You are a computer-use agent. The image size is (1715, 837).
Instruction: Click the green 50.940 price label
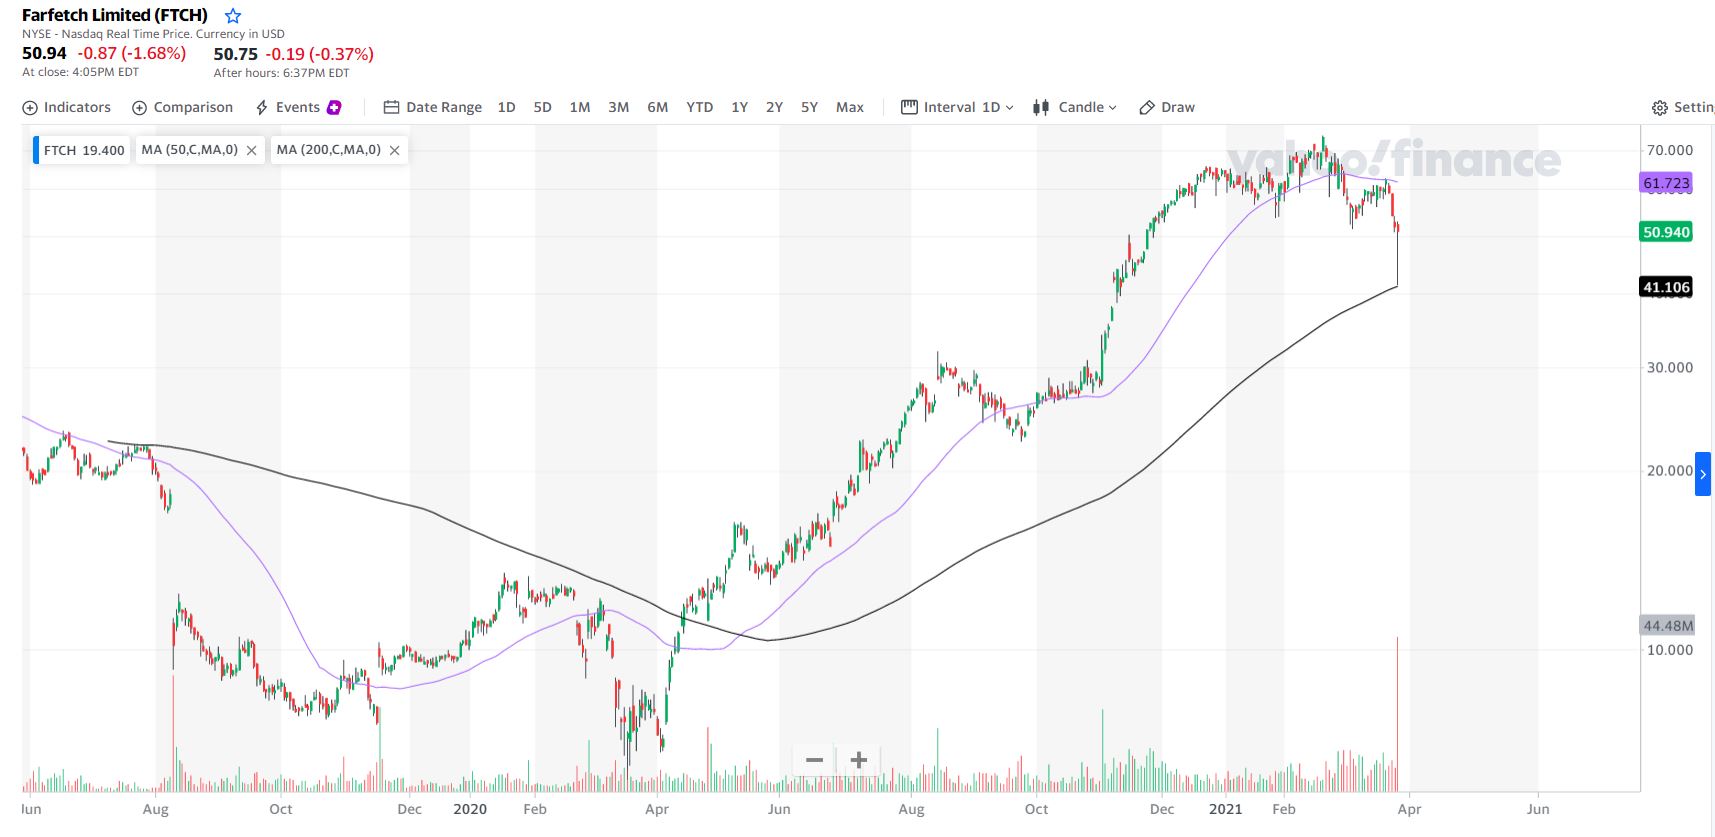pos(1666,232)
